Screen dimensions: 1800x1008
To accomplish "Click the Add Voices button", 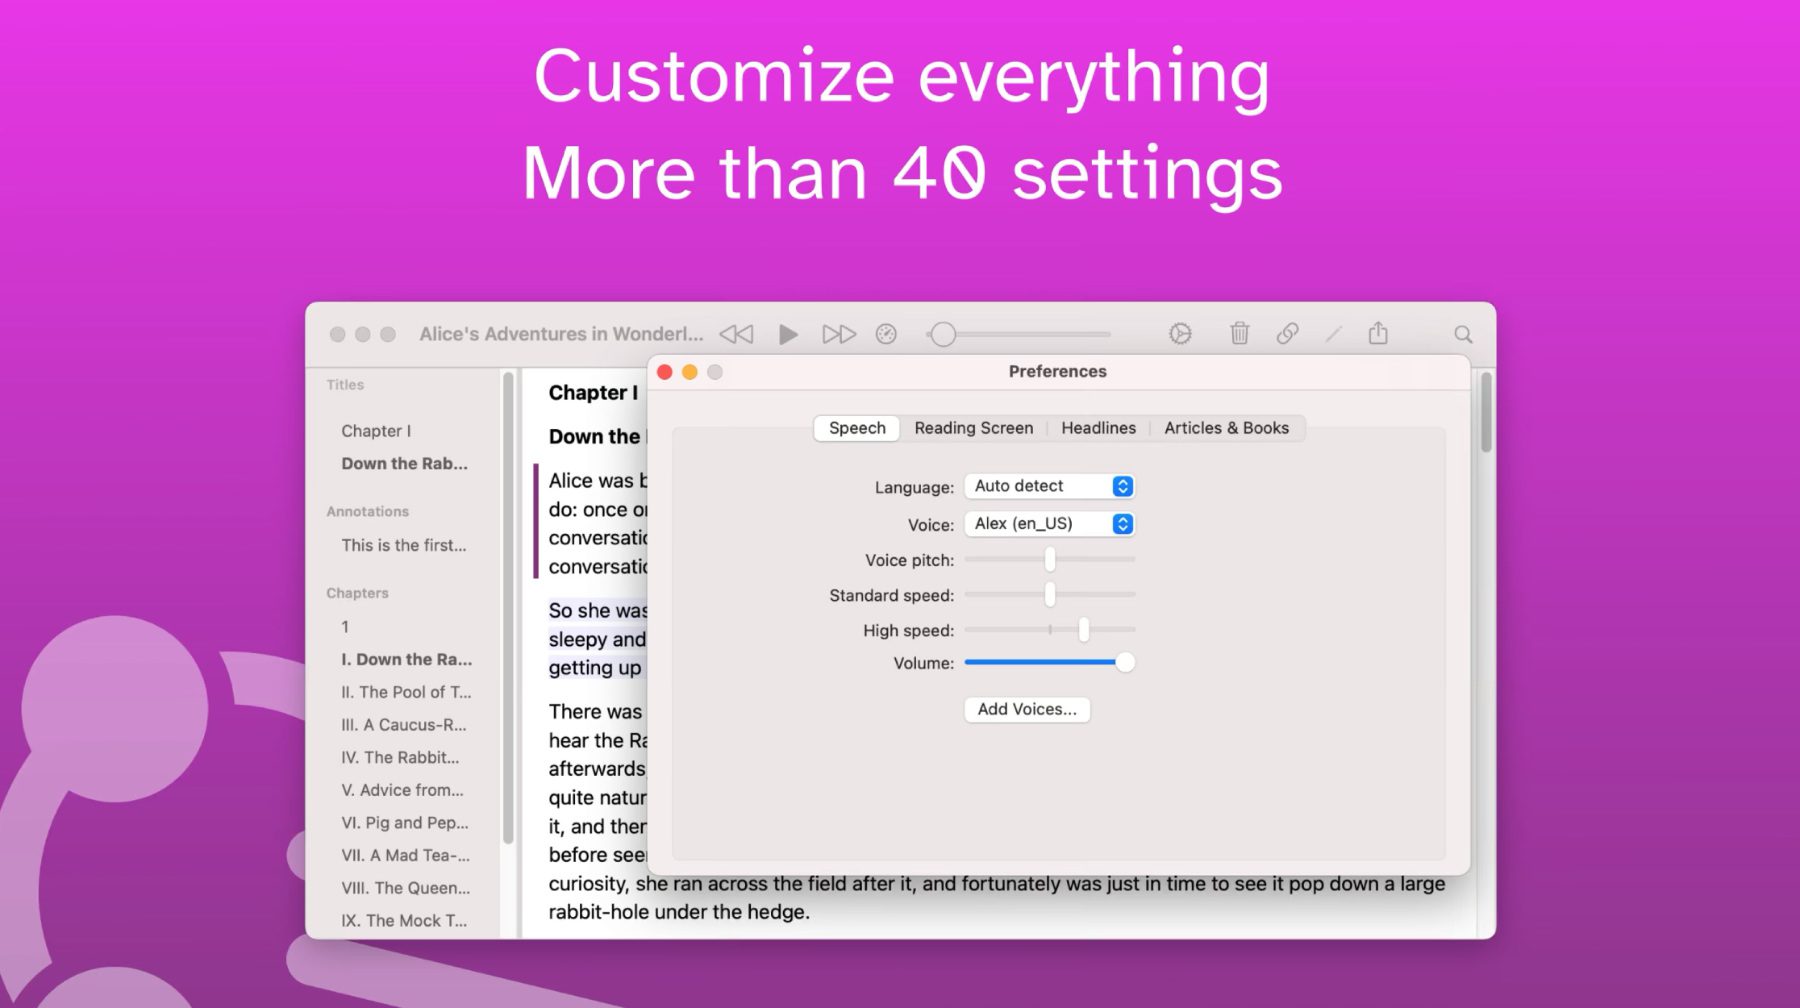I will [1027, 709].
